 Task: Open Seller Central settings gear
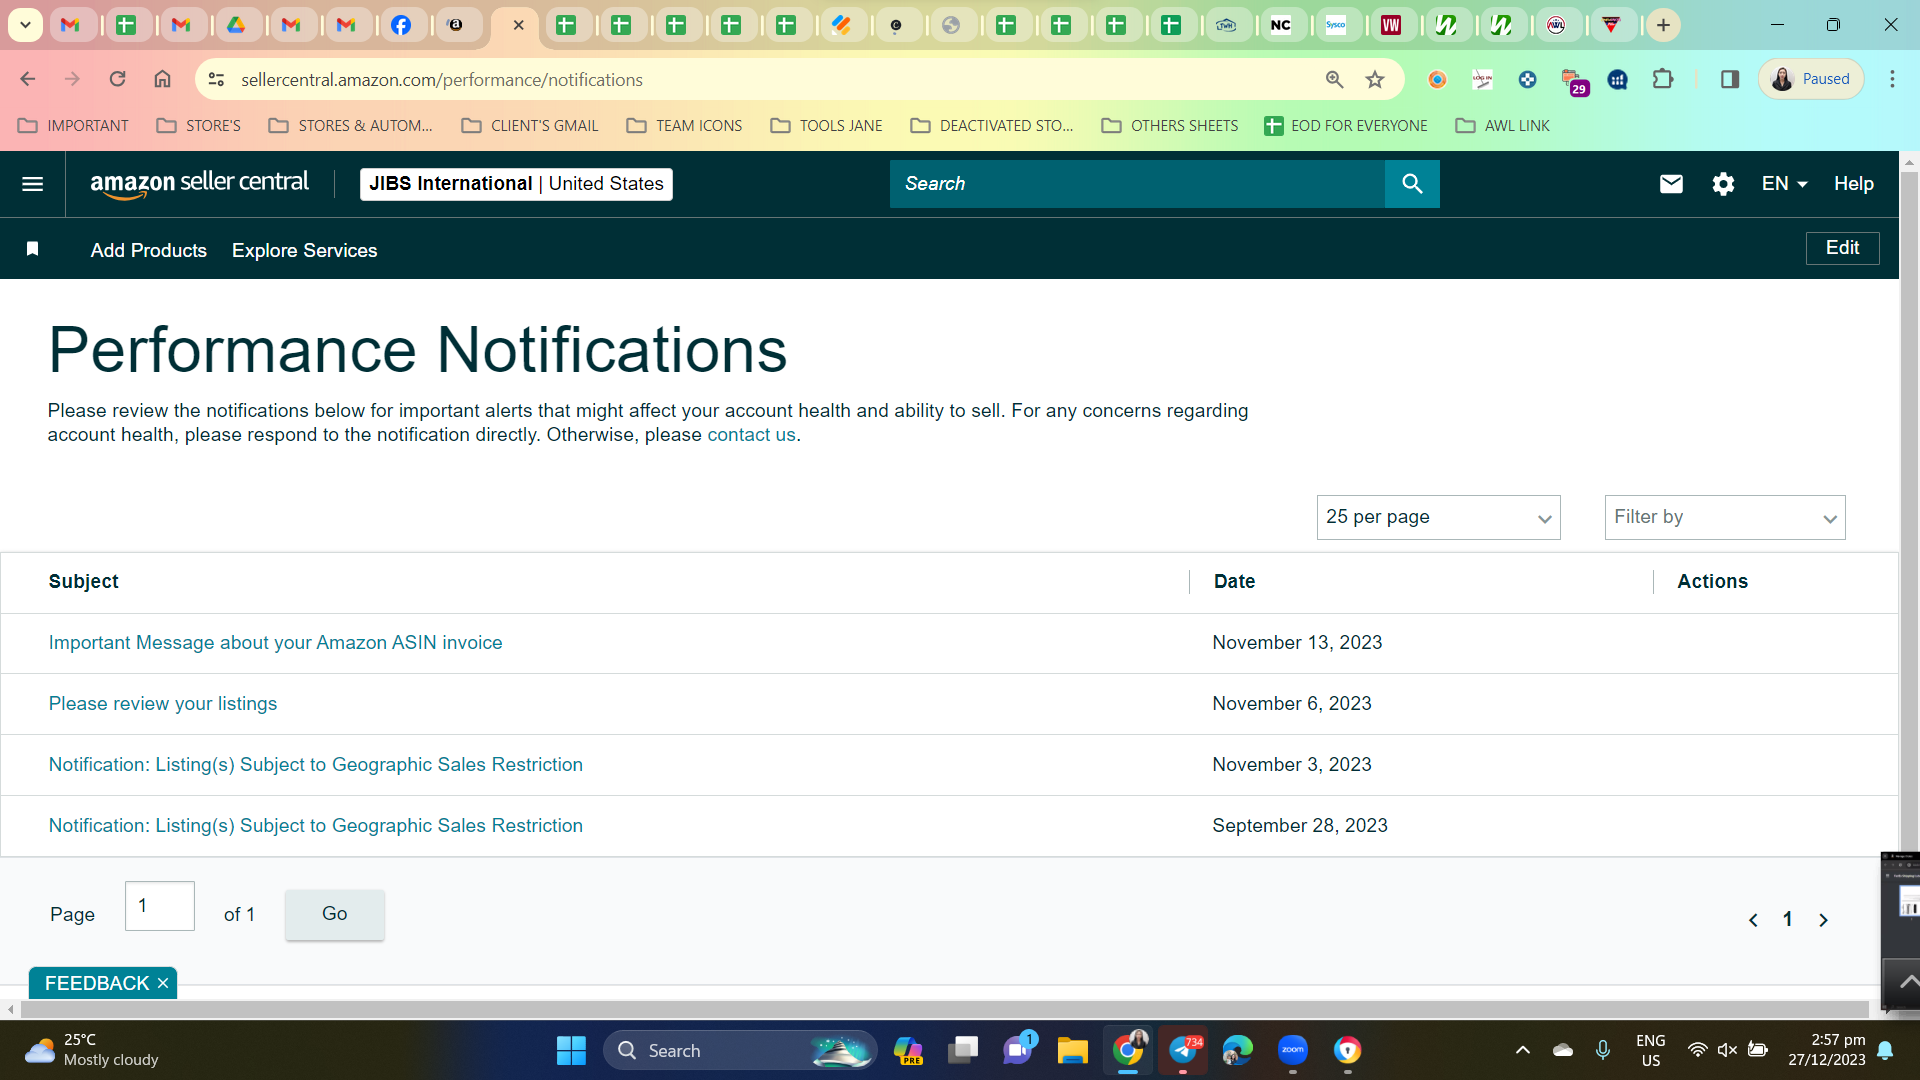click(x=1723, y=184)
